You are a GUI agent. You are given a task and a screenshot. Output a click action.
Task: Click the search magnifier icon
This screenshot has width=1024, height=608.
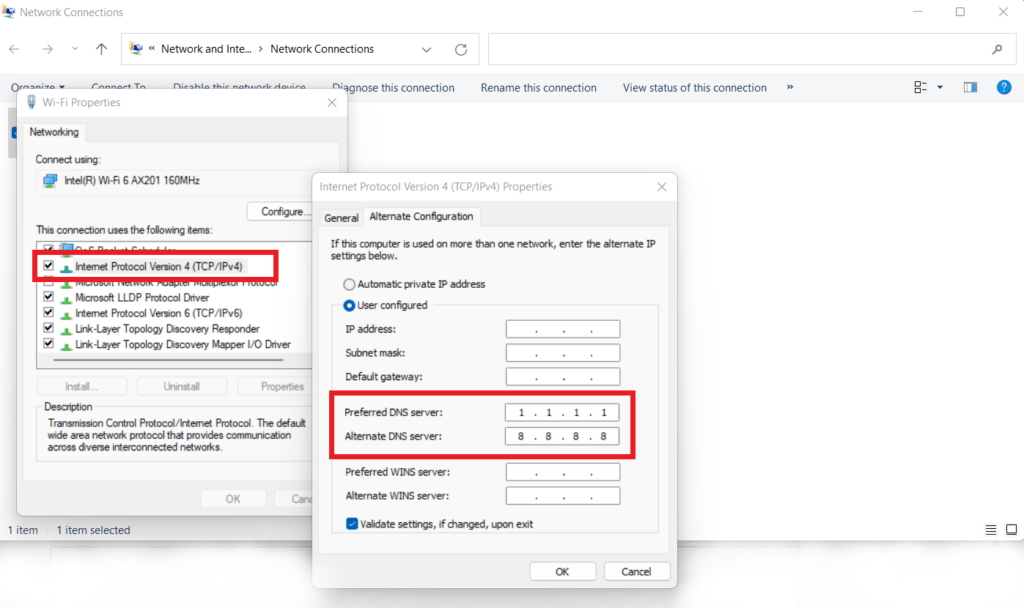click(997, 48)
